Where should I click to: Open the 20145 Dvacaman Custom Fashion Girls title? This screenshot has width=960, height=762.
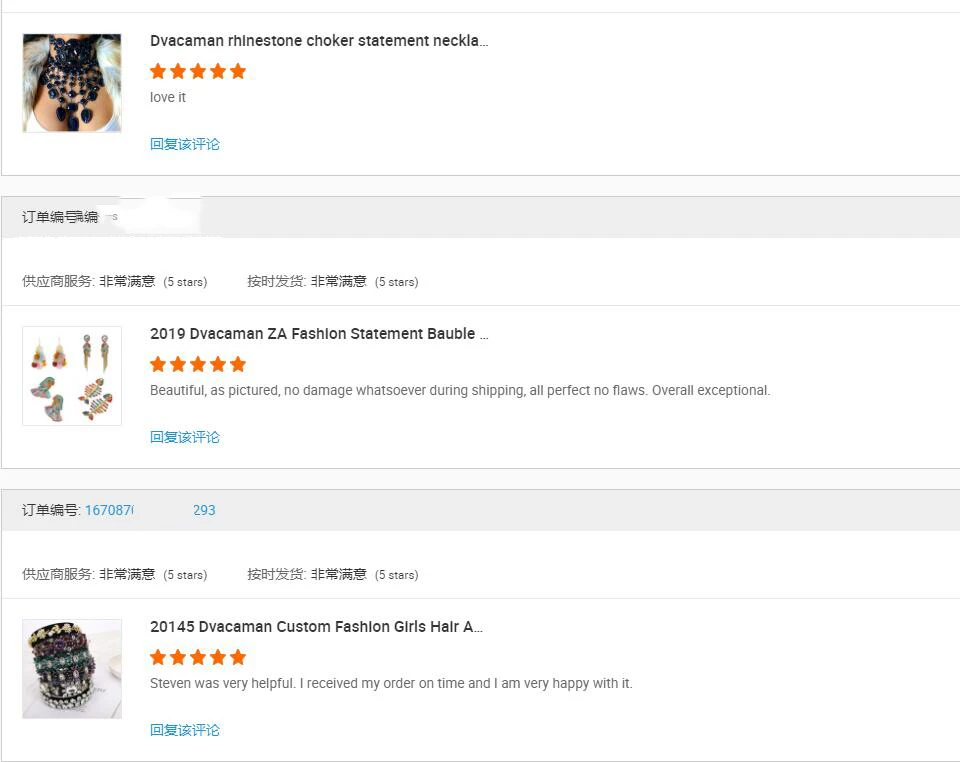(x=316, y=627)
